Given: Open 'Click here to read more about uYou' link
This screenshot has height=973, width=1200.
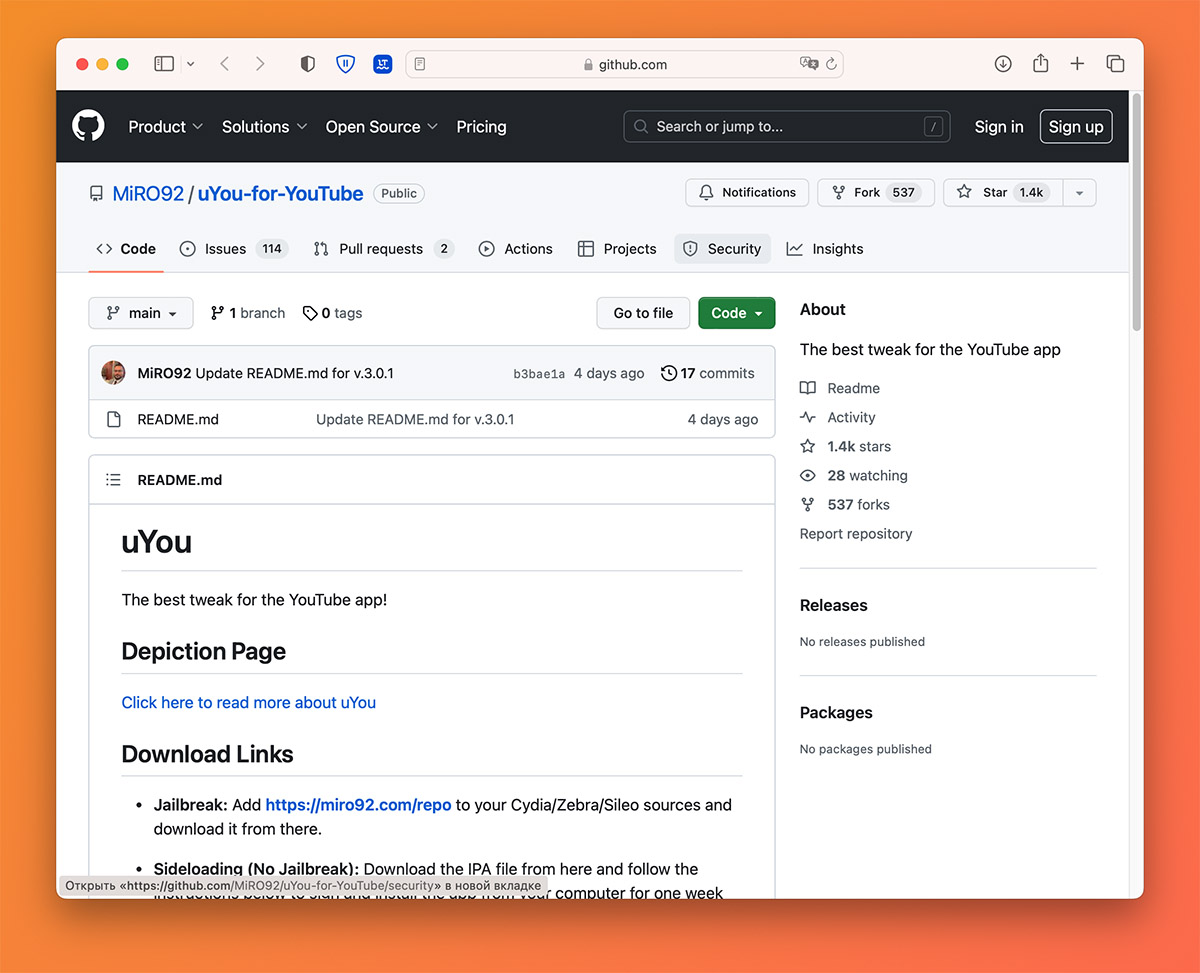Looking at the screenshot, I should click(249, 703).
